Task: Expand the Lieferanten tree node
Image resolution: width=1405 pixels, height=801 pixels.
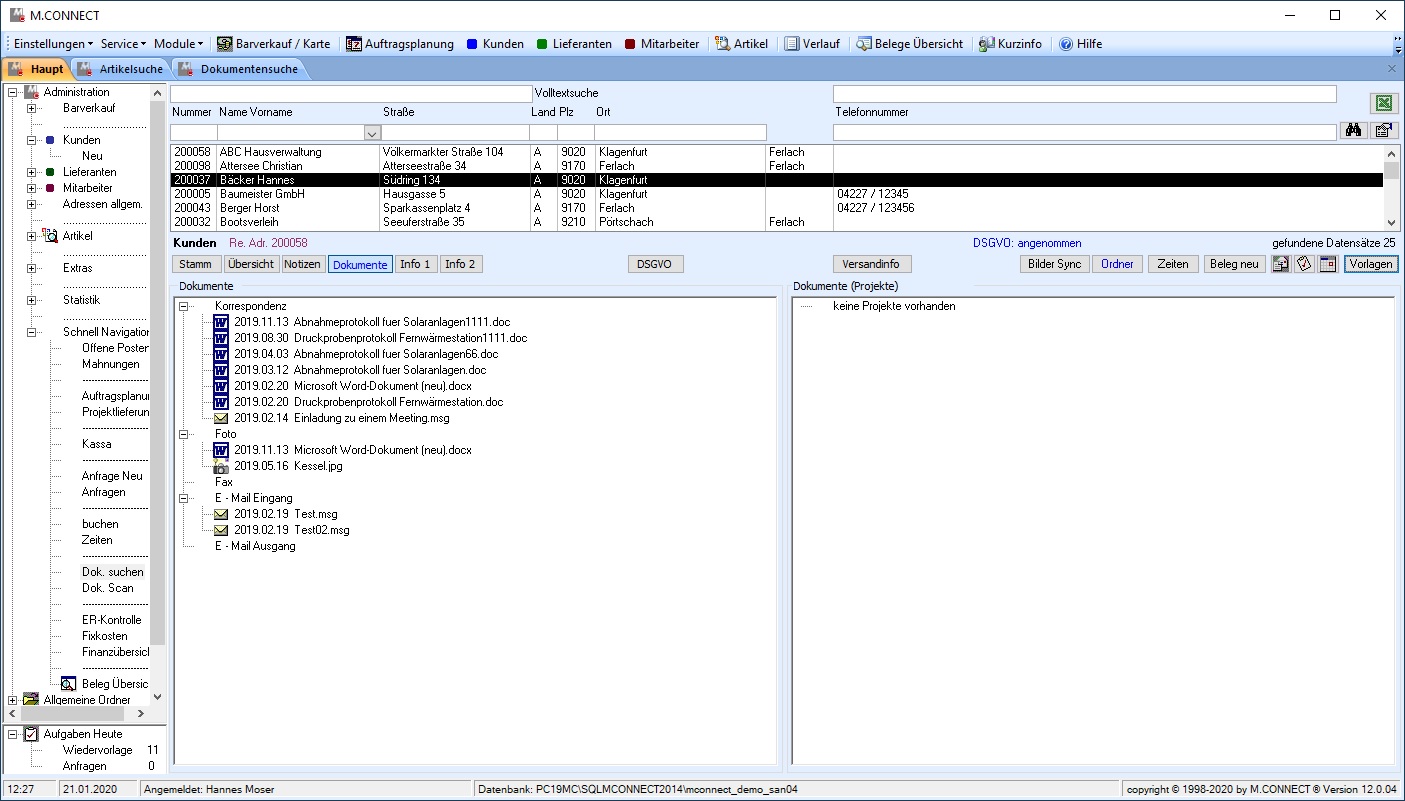Action: tap(31, 172)
